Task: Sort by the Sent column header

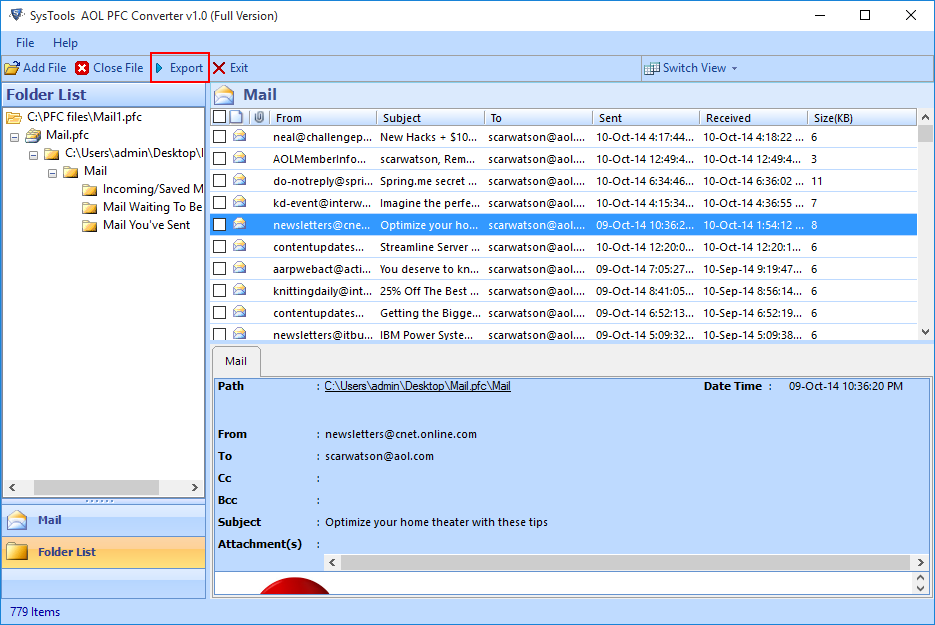Action: tap(646, 117)
